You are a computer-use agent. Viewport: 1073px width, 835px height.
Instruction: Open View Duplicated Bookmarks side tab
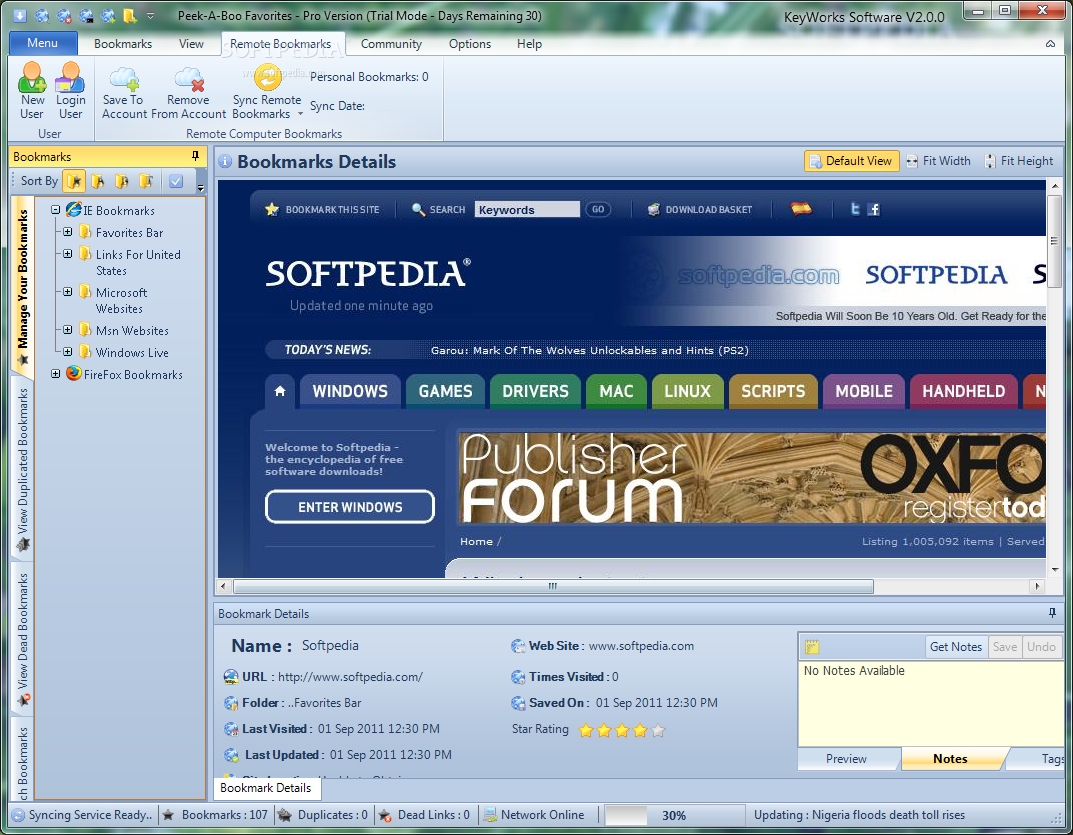23,471
